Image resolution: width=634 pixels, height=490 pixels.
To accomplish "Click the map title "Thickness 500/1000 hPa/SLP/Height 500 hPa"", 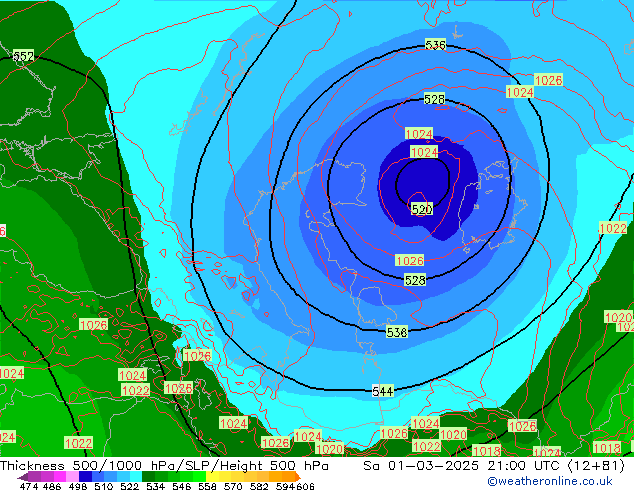I will (x=165, y=466).
